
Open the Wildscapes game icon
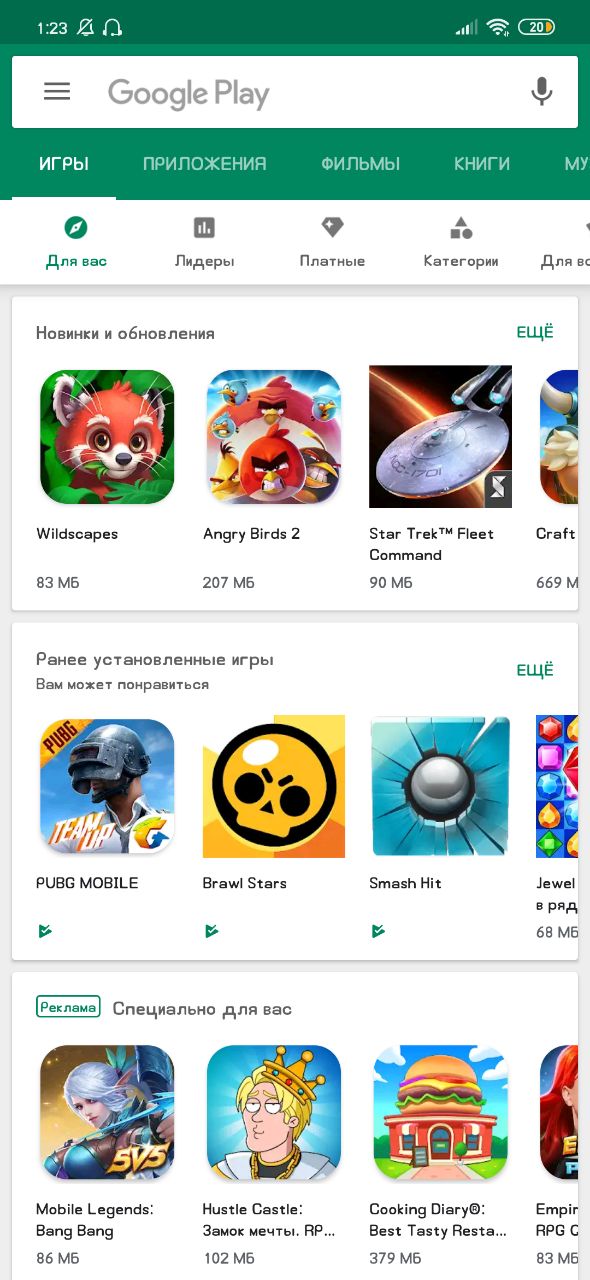[x=107, y=436]
